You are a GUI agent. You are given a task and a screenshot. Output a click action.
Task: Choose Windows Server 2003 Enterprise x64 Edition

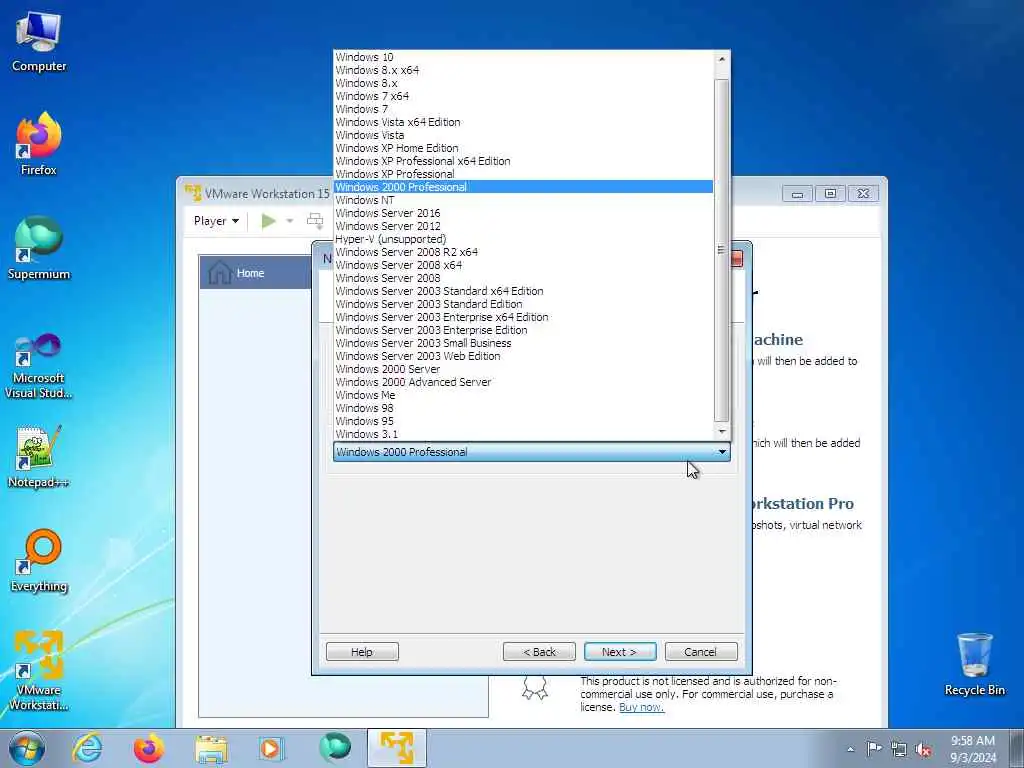pyautogui.click(x=523, y=317)
